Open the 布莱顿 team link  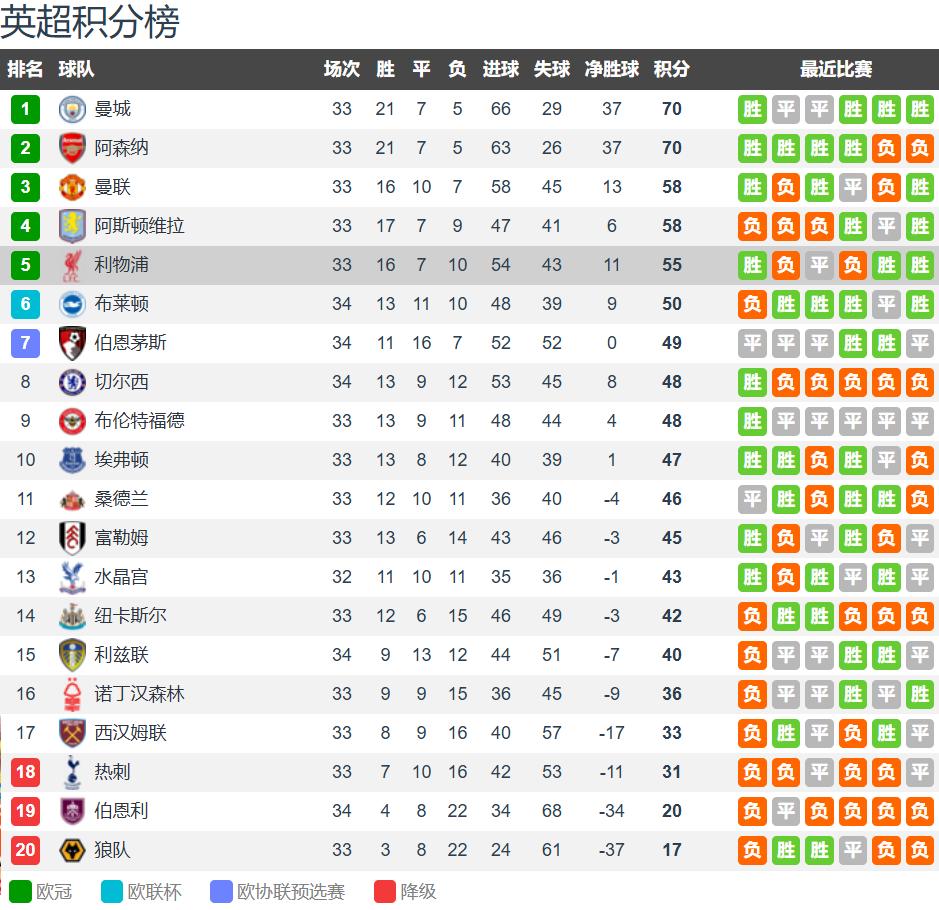[x=121, y=304]
